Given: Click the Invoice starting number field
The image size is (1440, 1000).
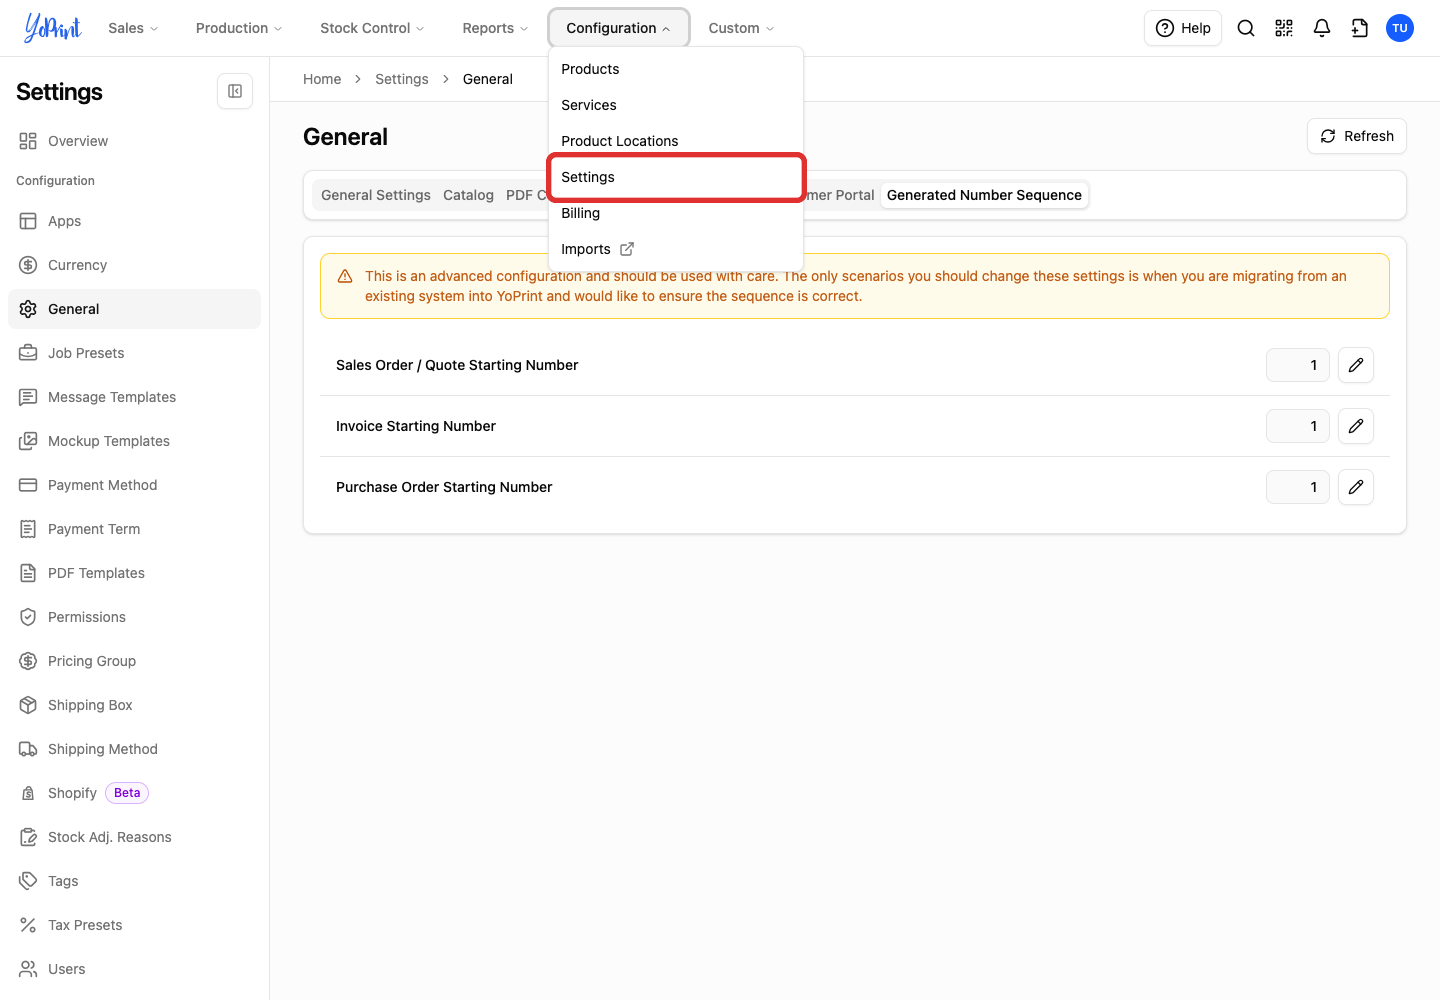Looking at the screenshot, I should click(x=1298, y=426).
